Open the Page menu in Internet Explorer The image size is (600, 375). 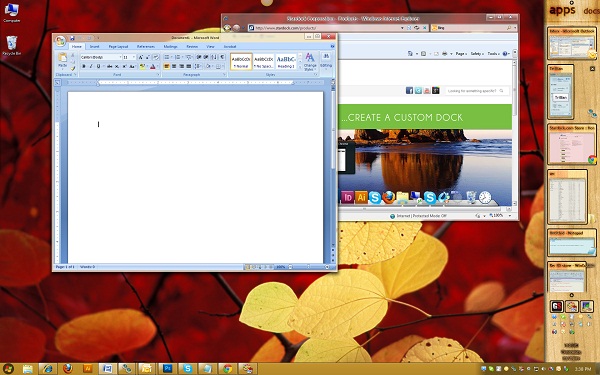(x=461, y=54)
